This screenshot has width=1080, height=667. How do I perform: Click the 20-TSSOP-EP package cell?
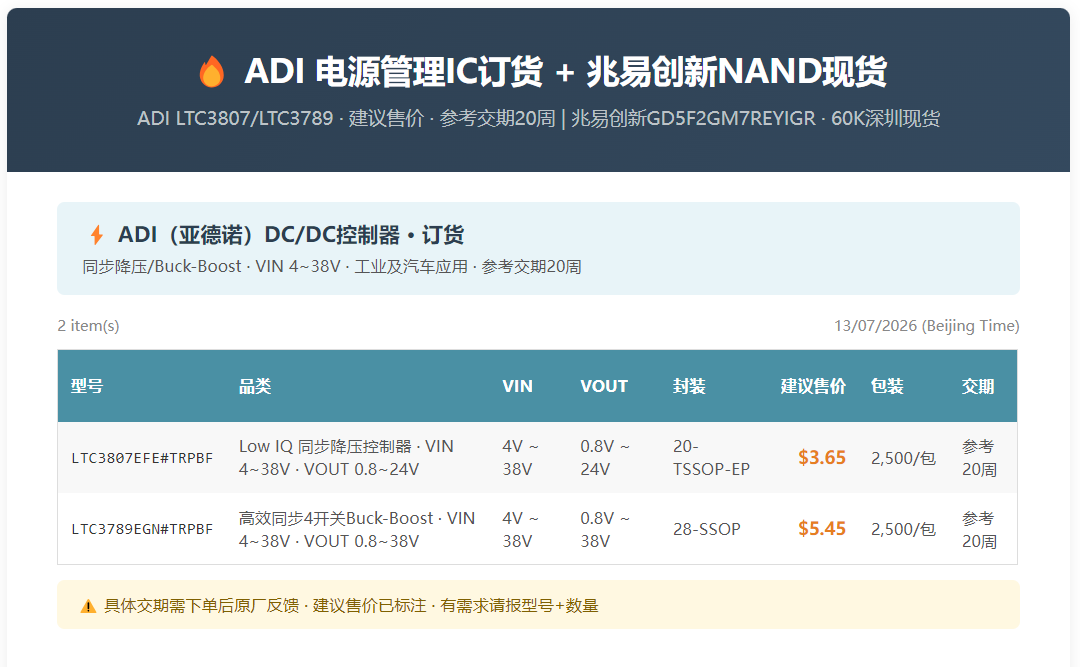pos(712,458)
